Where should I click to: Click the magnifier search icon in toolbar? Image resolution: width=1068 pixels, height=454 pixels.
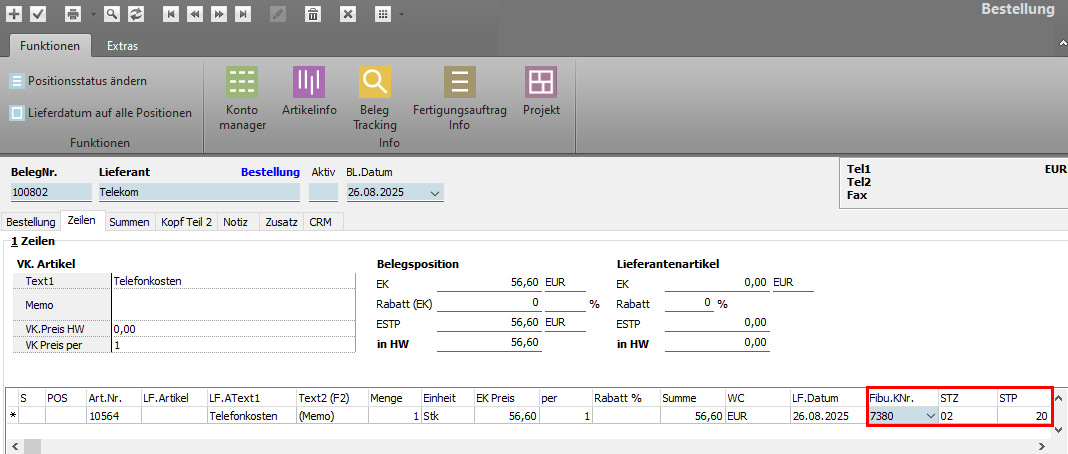pos(112,14)
